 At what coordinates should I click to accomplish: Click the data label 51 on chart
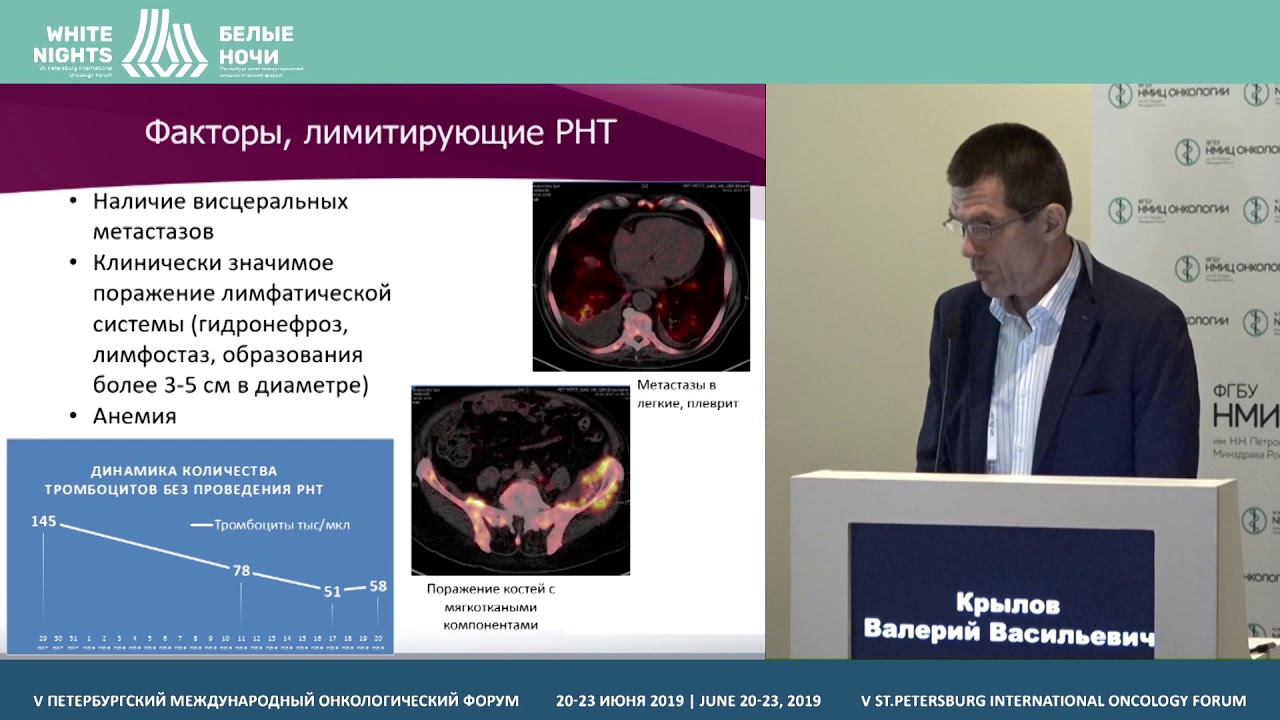[x=333, y=591]
